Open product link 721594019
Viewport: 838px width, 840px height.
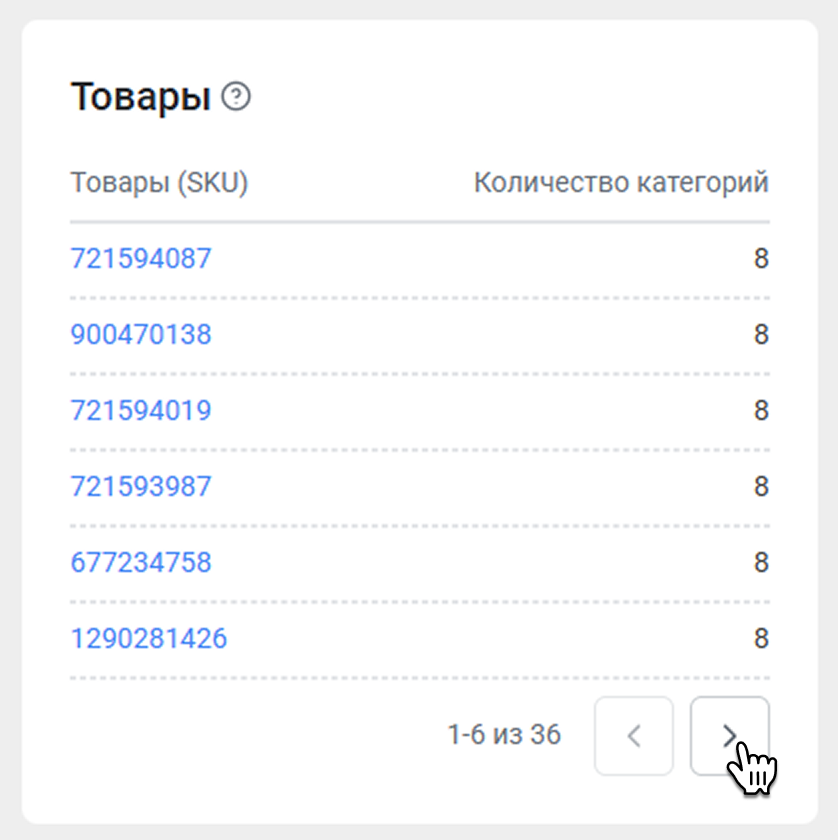pos(141,410)
